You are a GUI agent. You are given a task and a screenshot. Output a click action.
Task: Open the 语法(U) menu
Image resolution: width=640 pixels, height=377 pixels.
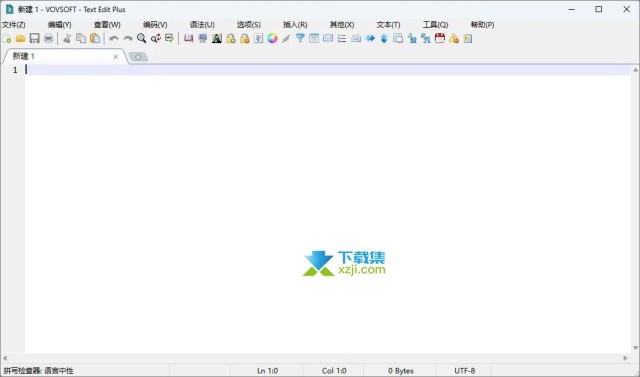(202, 25)
